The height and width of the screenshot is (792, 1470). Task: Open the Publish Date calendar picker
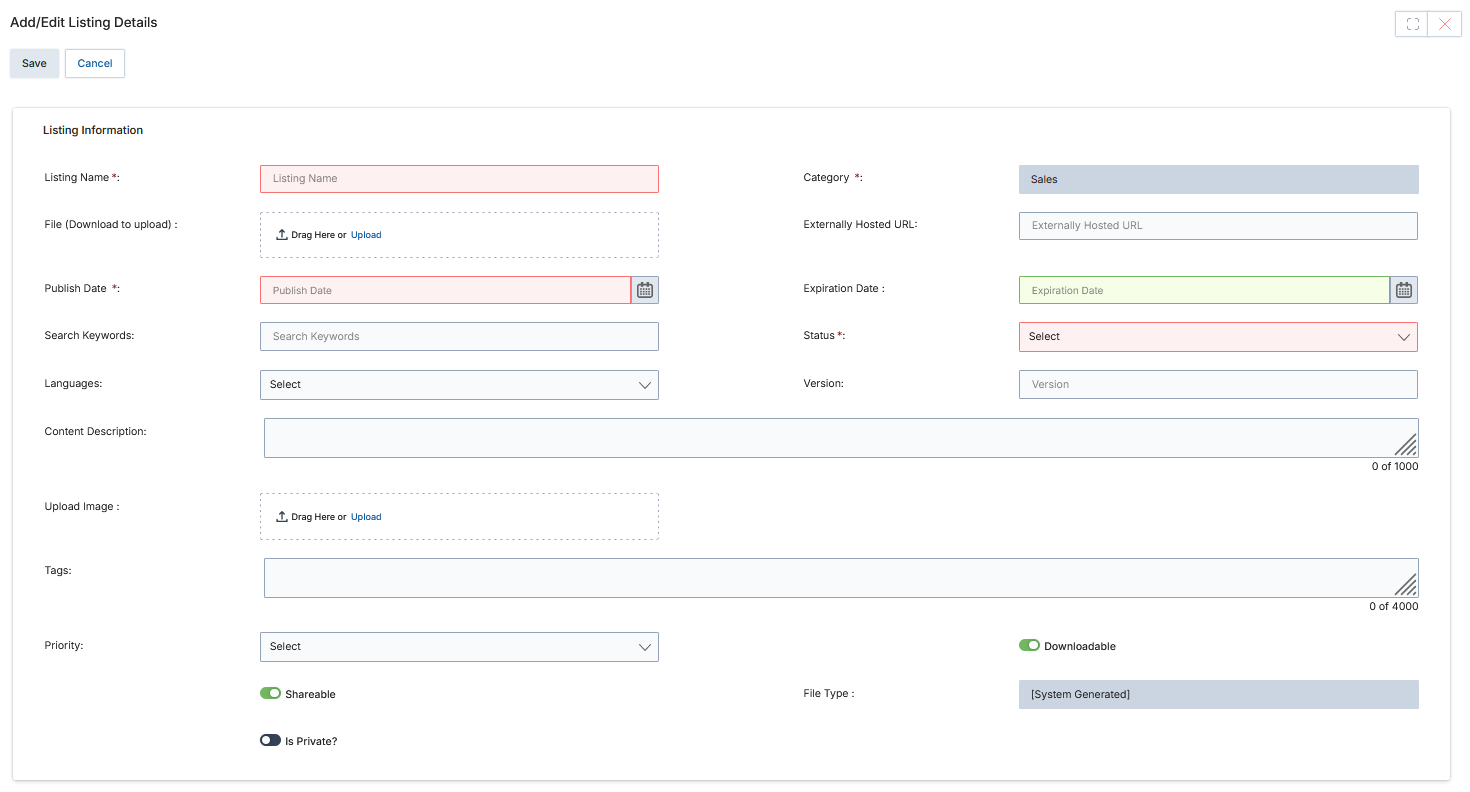[x=645, y=290]
